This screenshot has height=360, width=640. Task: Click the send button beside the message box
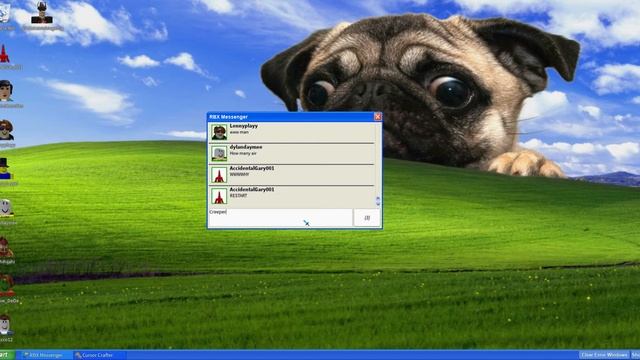pos(367,218)
